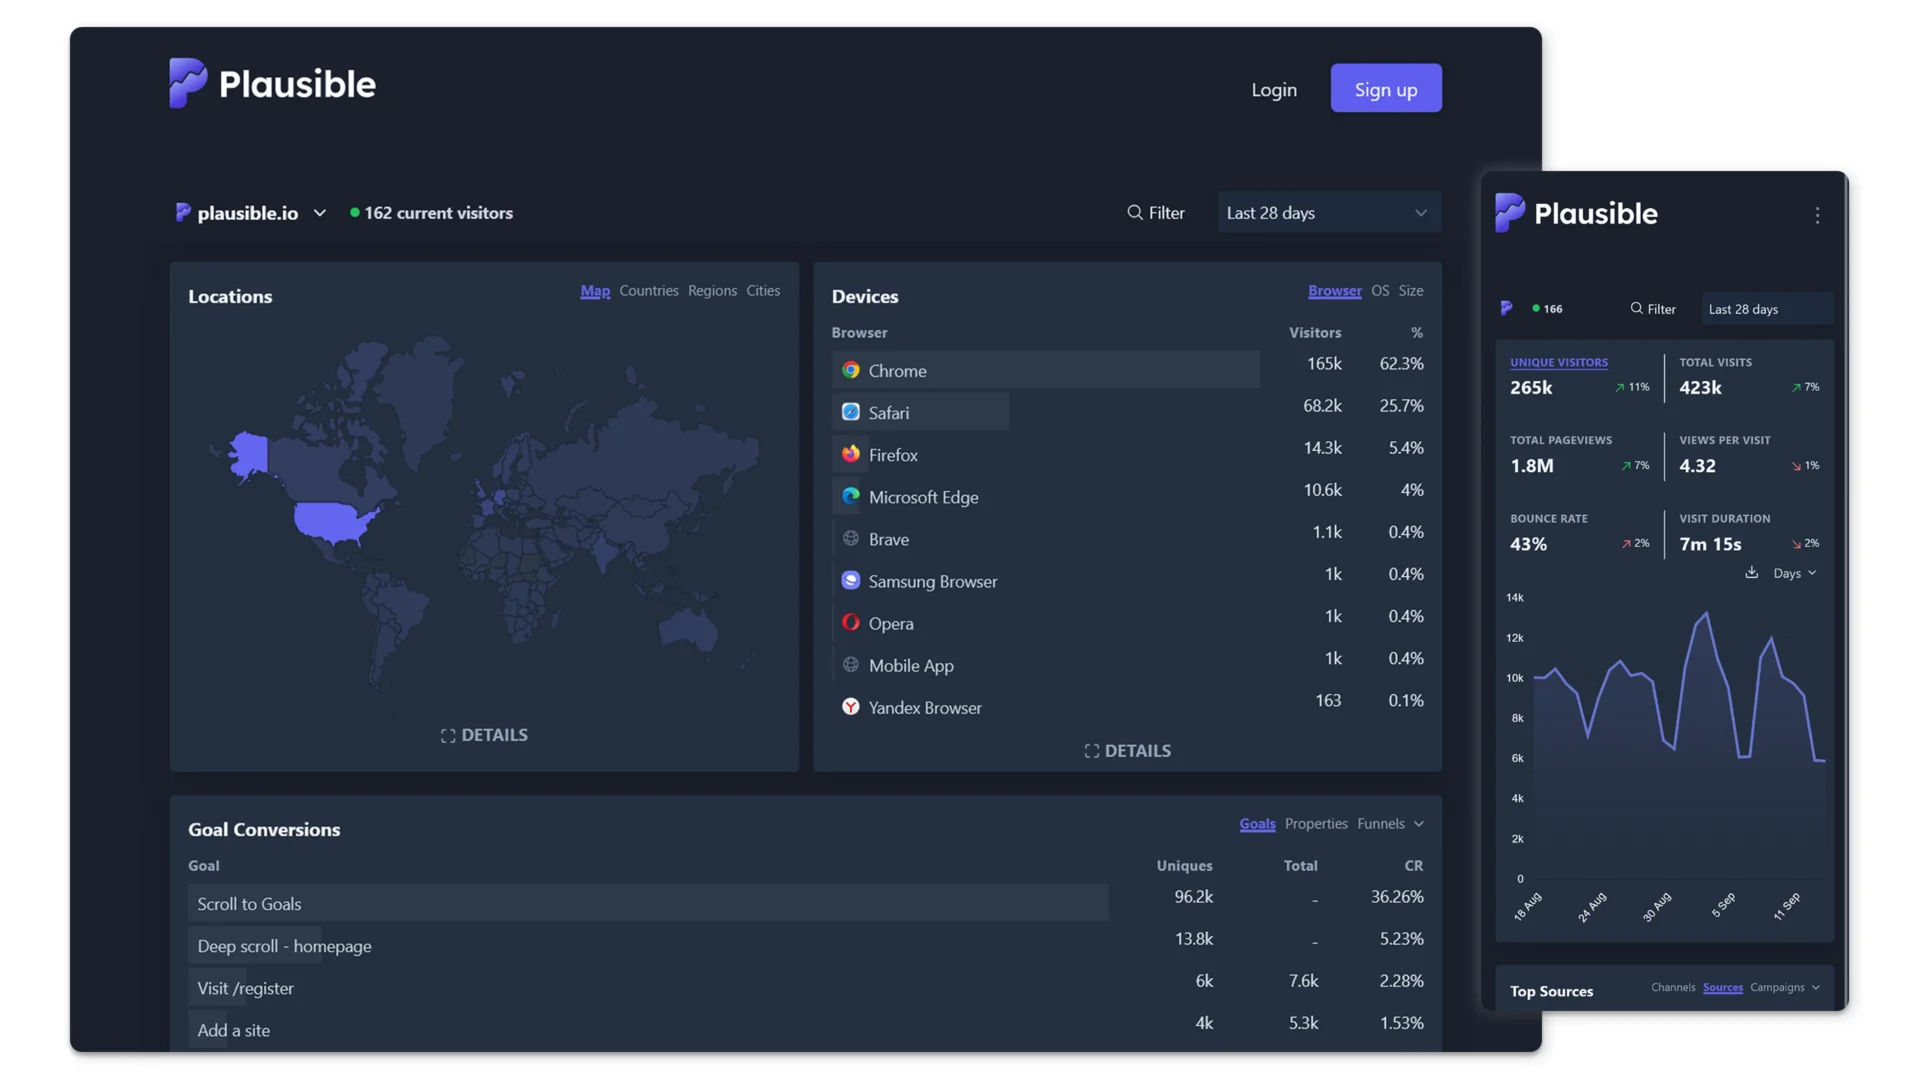Click the Yandex Browser icon
The image size is (1920, 1080).
point(850,706)
